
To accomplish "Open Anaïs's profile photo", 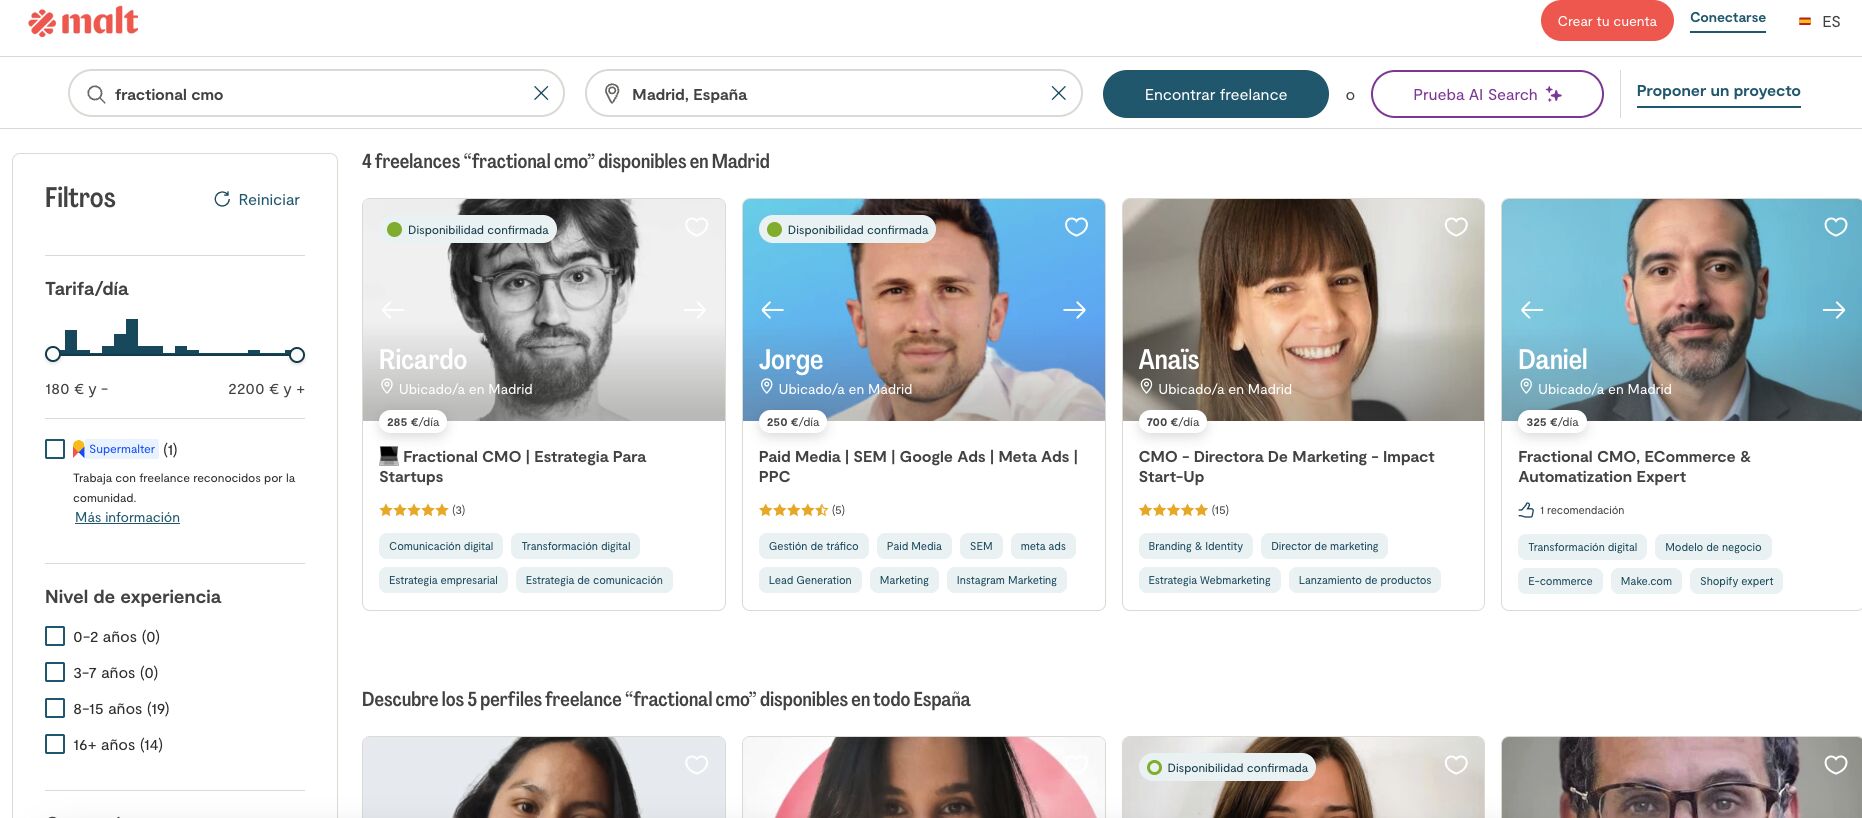I will coord(1303,310).
